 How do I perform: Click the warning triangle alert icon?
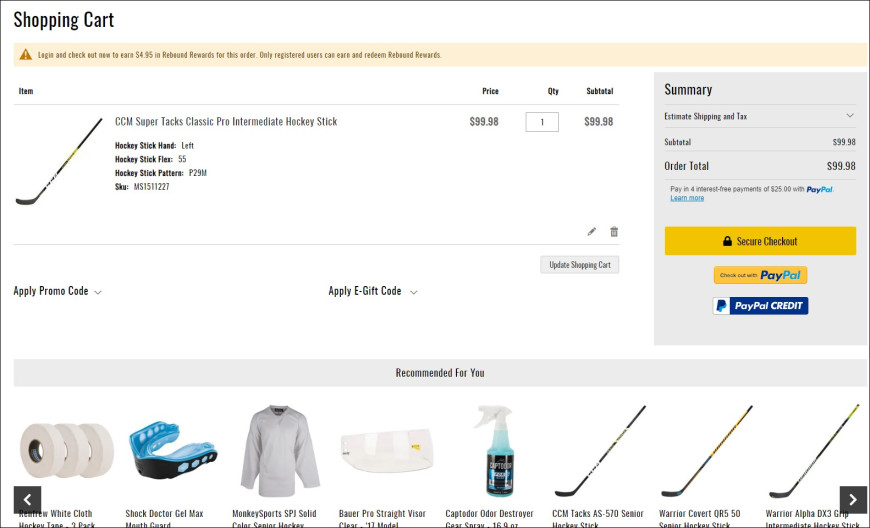(x=26, y=55)
